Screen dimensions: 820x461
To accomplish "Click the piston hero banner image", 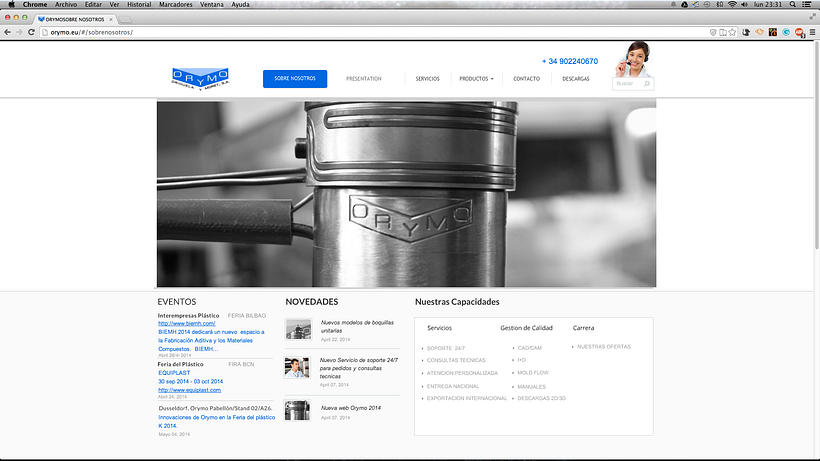I will click(x=406, y=194).
